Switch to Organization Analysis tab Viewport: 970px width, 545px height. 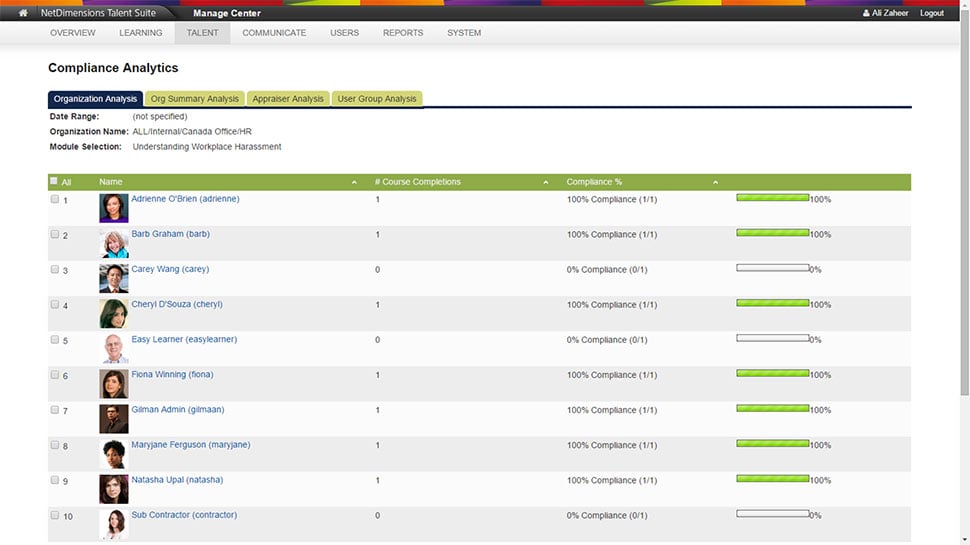tap(95, 99)
